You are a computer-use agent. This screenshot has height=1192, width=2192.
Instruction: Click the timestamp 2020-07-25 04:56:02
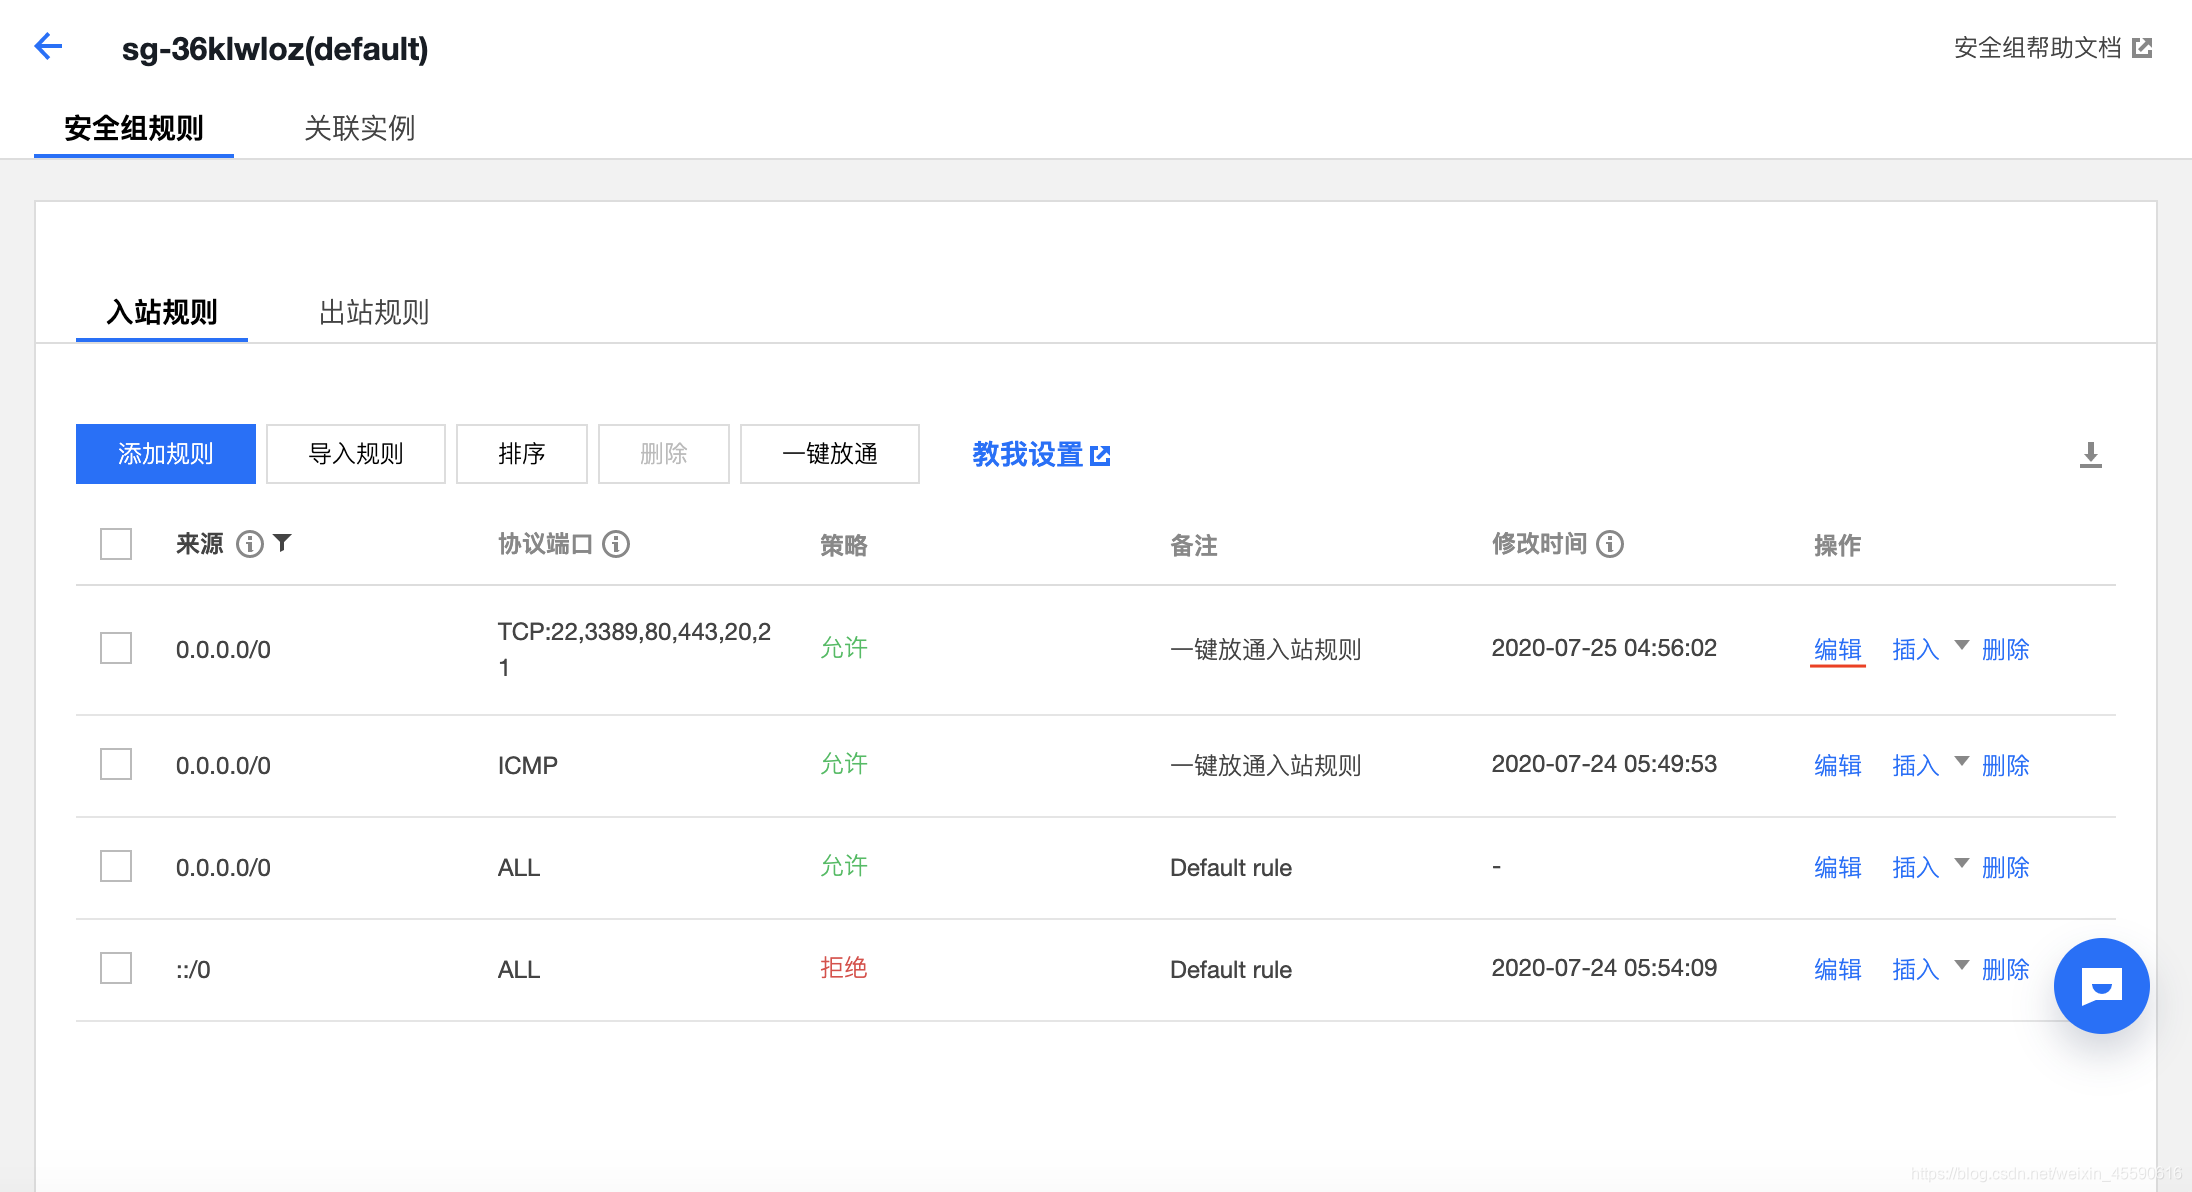tap(1604, 648)
